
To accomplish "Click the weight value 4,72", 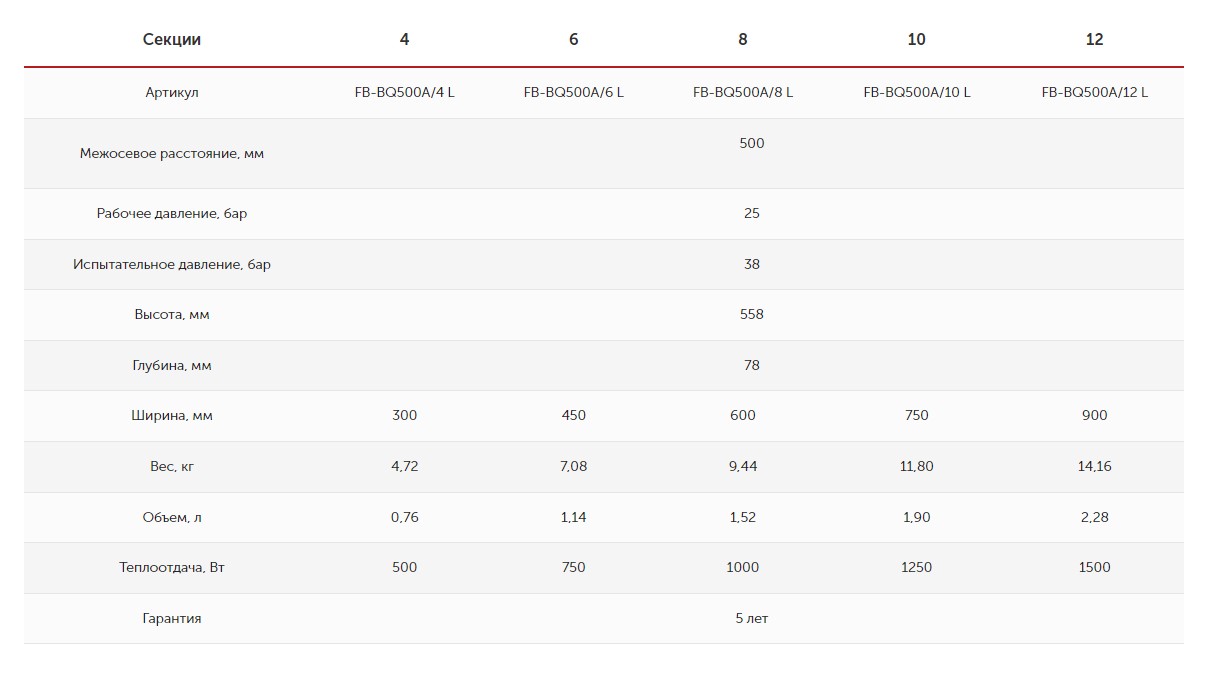I will pyautogui.click(x=404, y=466).
